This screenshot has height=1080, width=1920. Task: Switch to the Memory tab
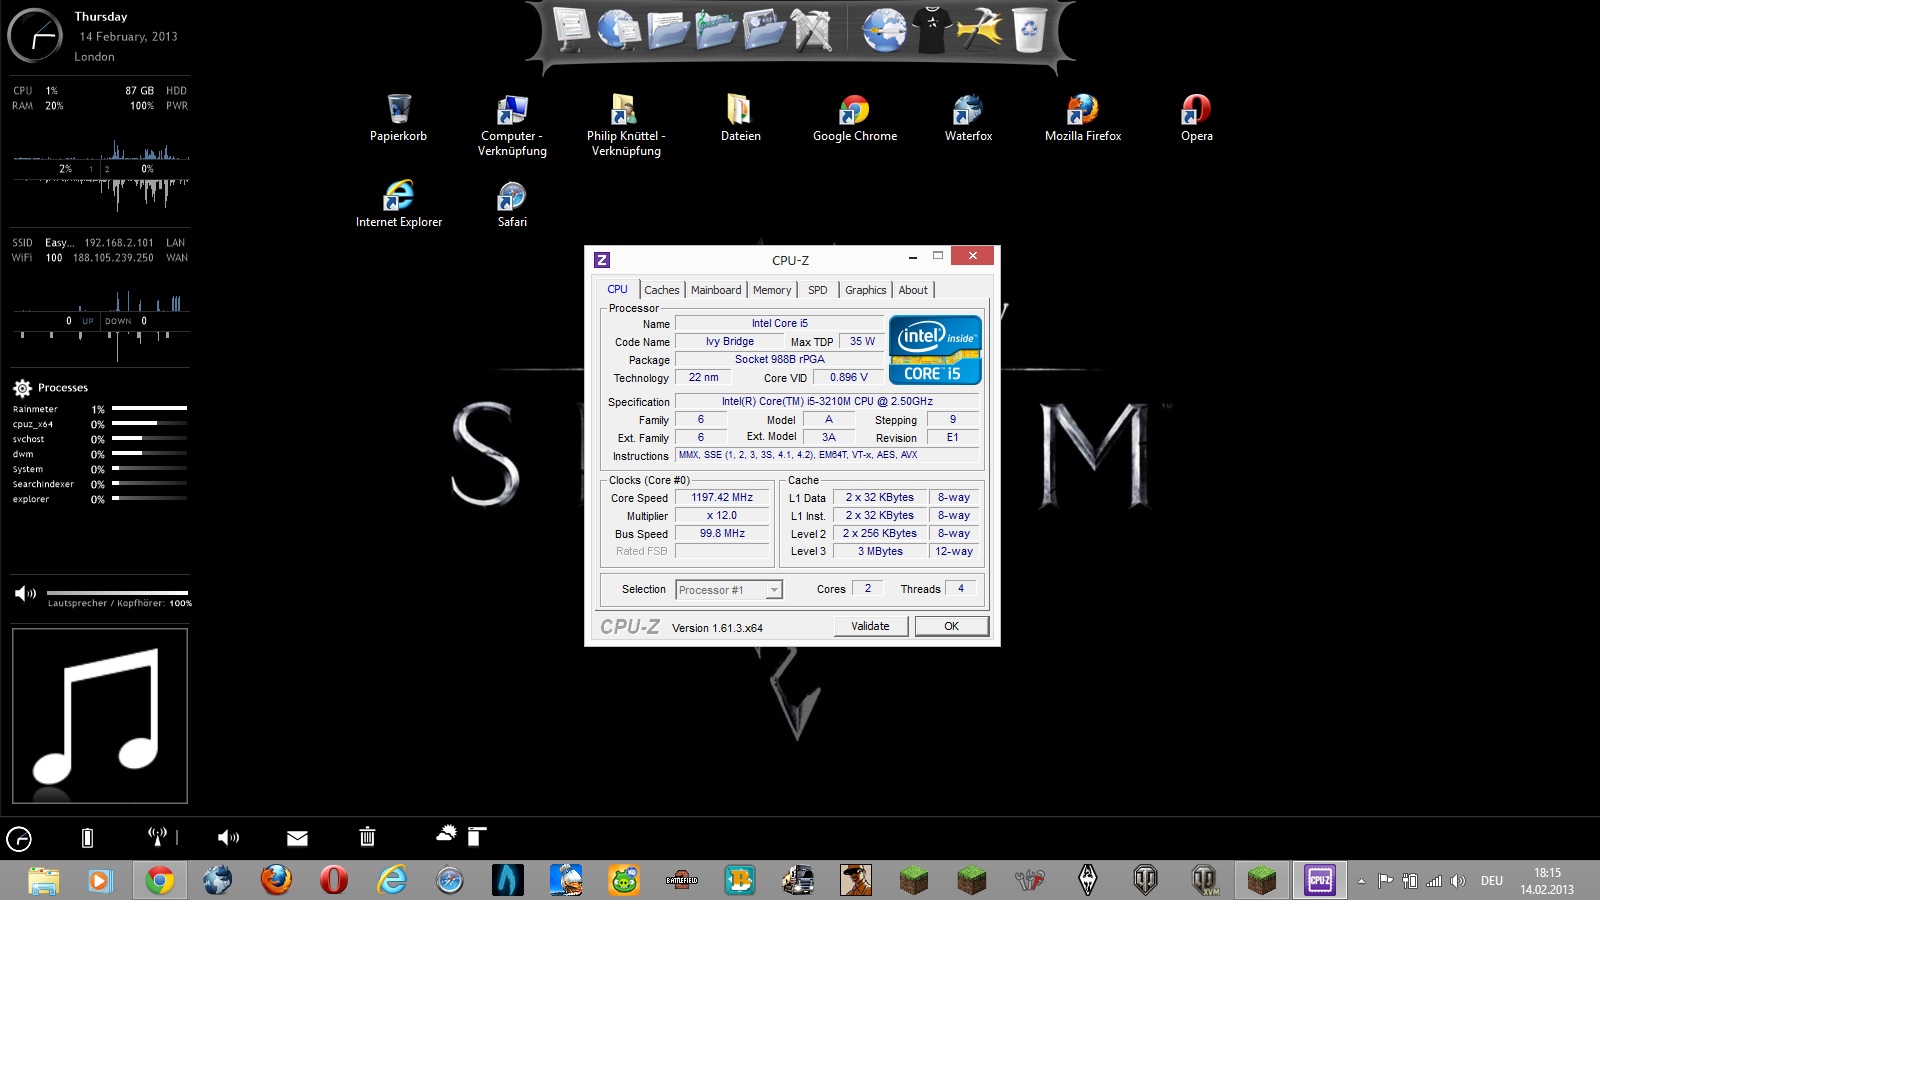coord(772,290)
